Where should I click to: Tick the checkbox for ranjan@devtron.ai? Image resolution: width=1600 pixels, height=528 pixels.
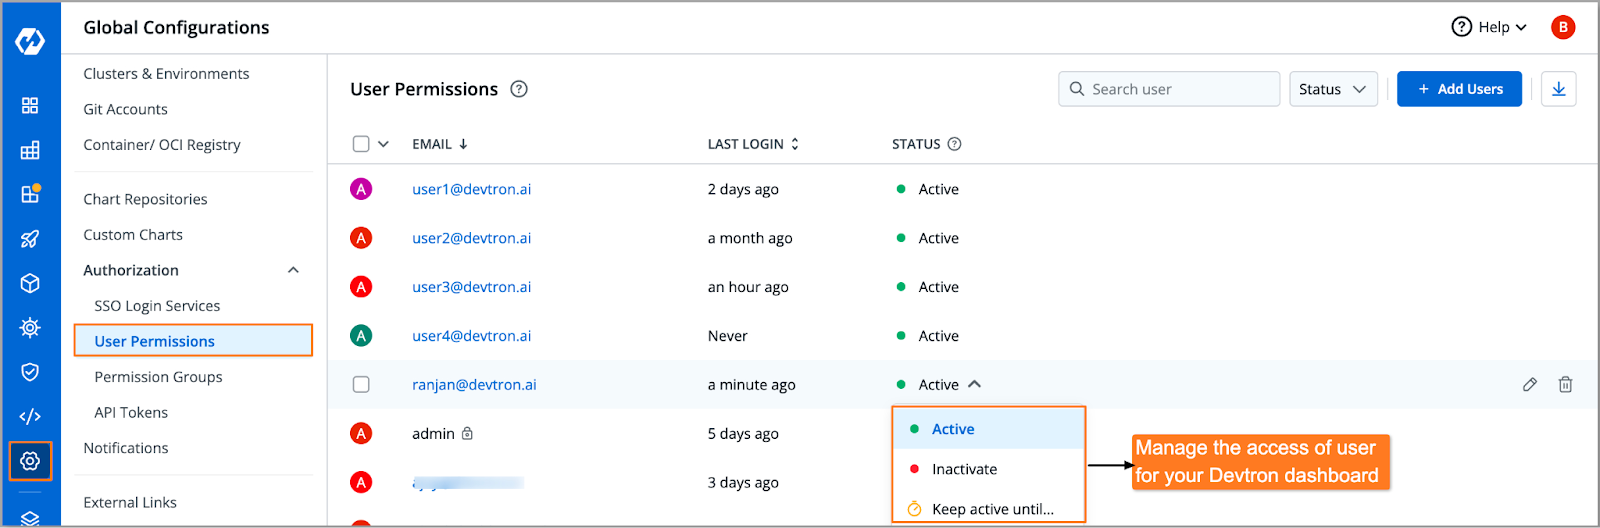click(361, 384)
